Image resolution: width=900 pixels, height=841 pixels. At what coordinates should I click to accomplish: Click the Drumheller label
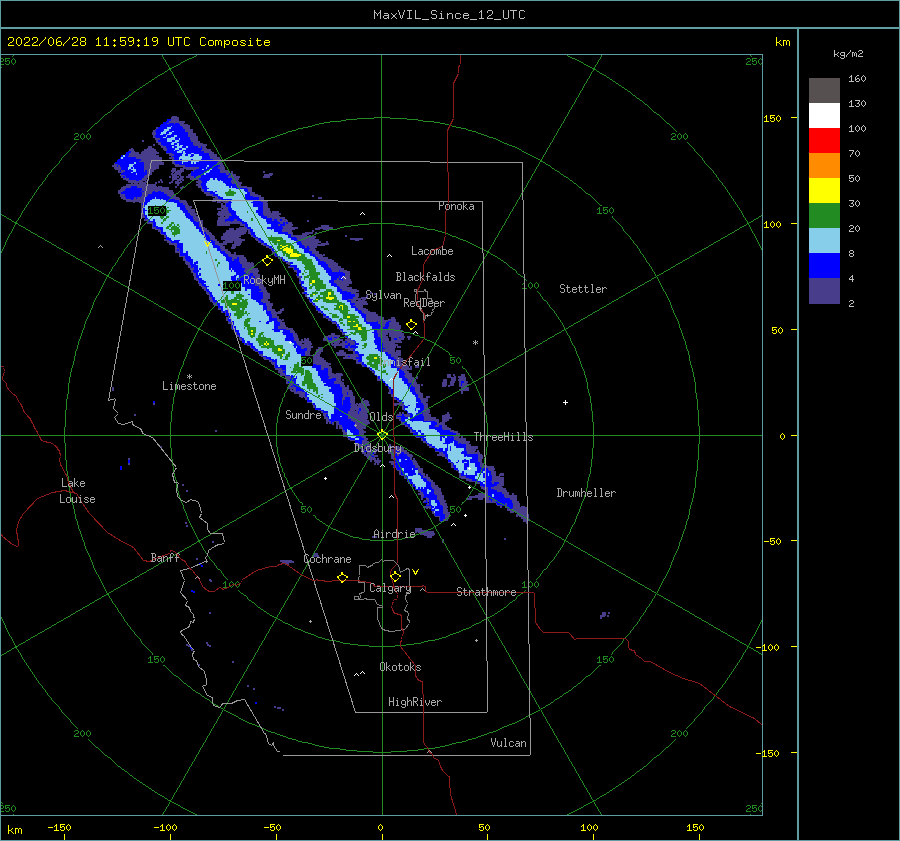click(586, 493)
